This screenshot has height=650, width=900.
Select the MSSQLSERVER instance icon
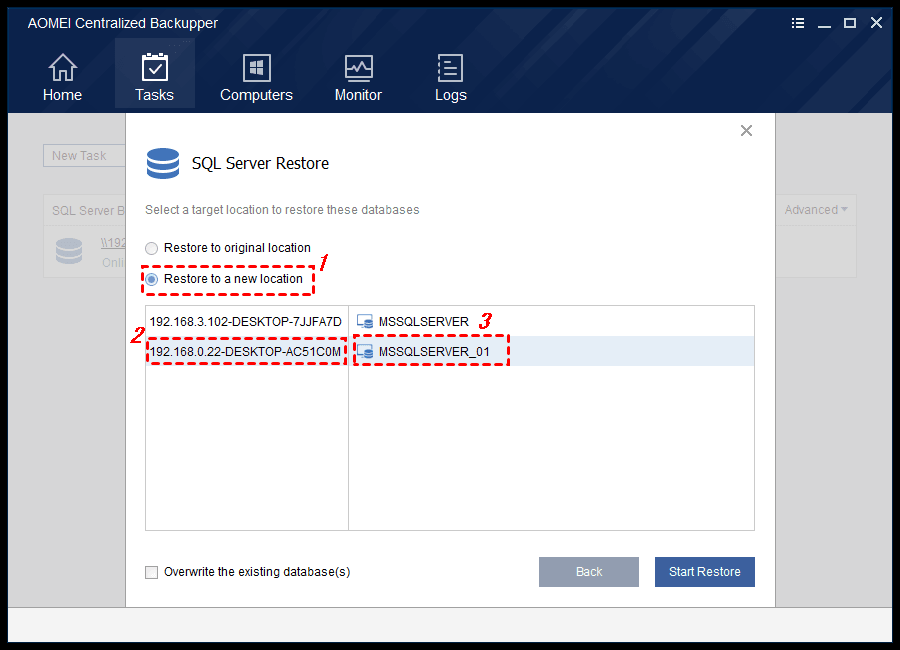coord(366,321)
